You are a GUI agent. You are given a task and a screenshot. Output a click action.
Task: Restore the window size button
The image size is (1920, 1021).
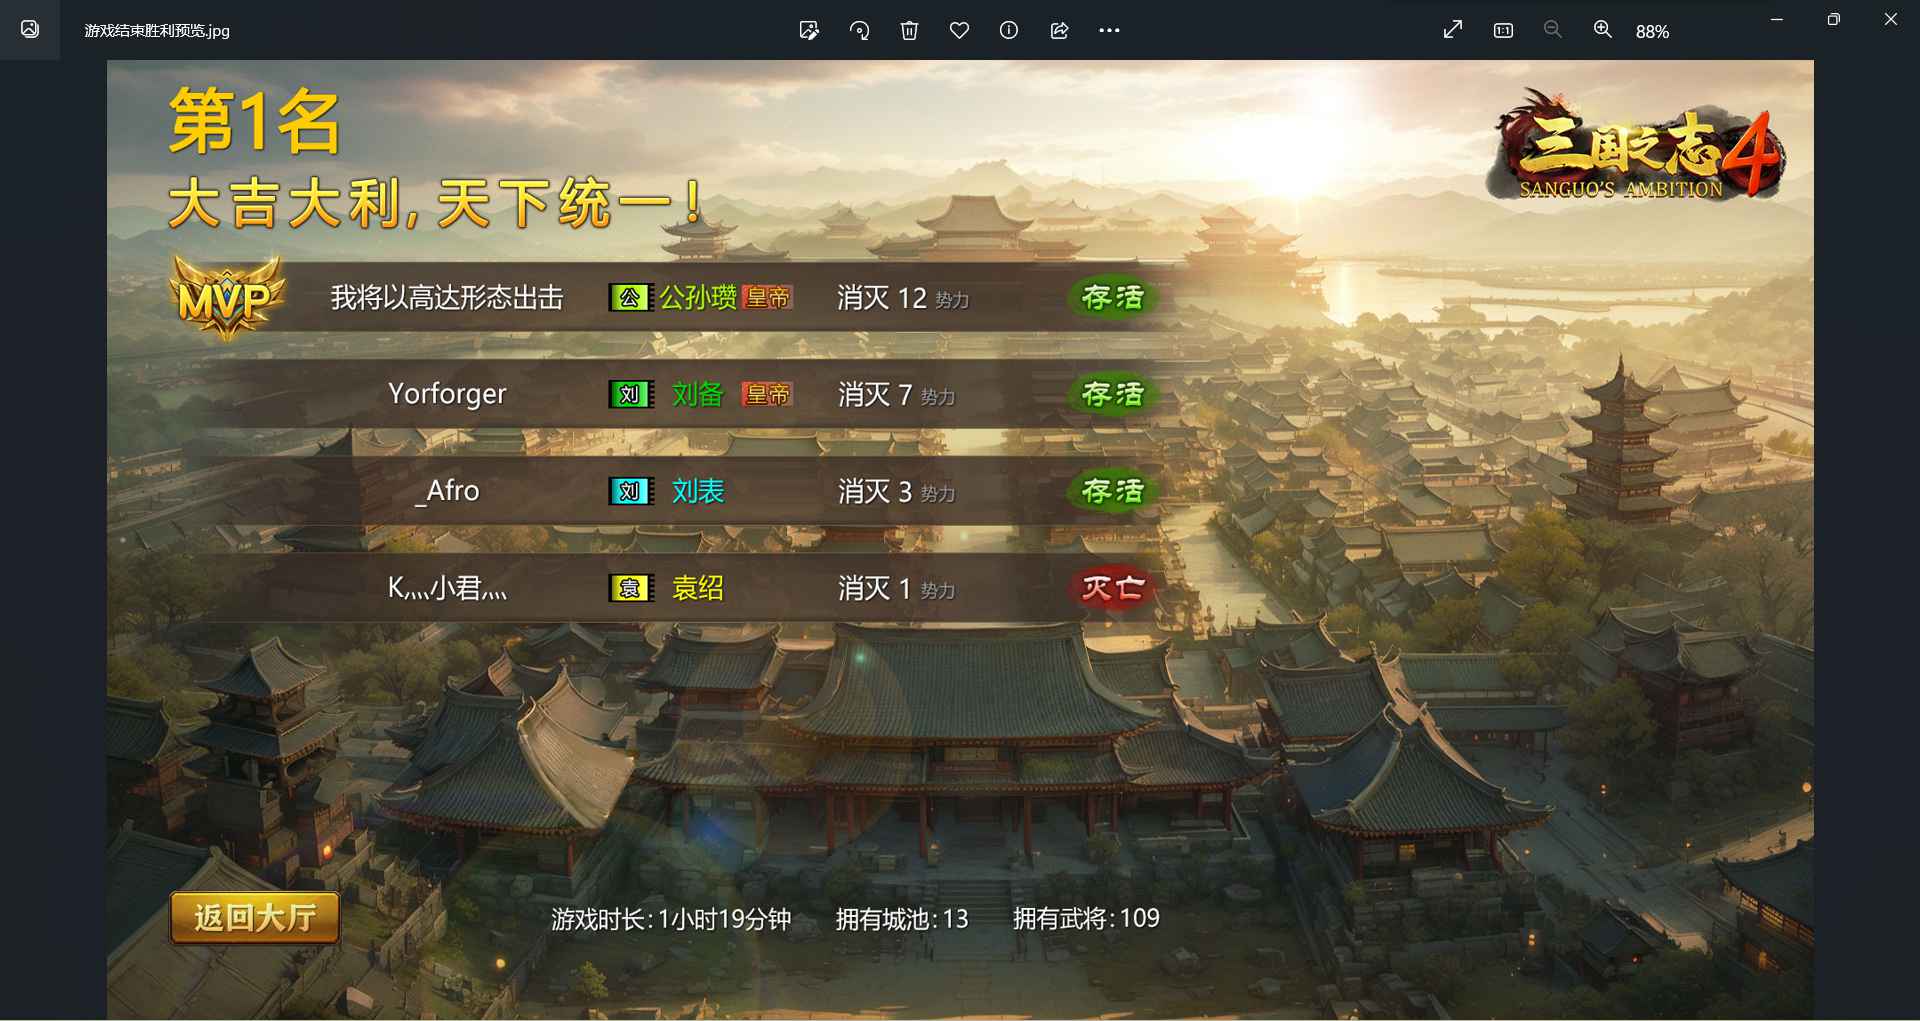pos(1833,19)
